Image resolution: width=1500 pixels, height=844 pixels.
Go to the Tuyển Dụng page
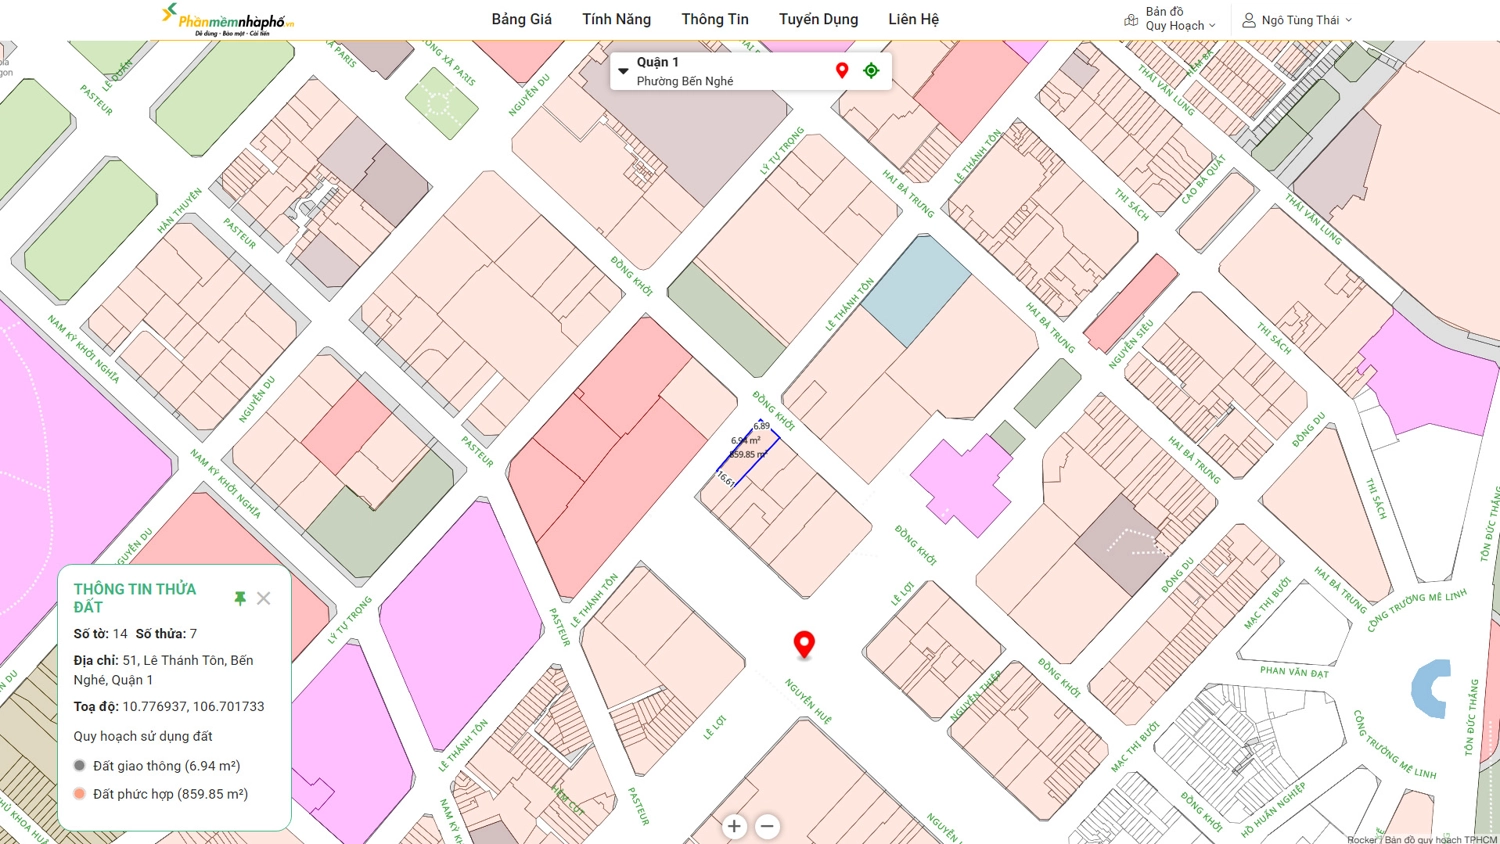coord(818,19)
